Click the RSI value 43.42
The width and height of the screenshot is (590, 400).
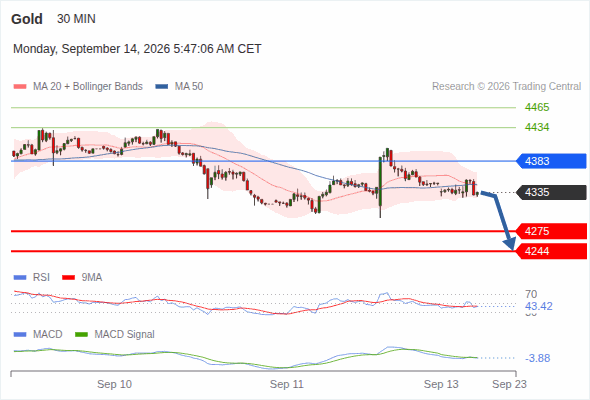click(539, 306)
